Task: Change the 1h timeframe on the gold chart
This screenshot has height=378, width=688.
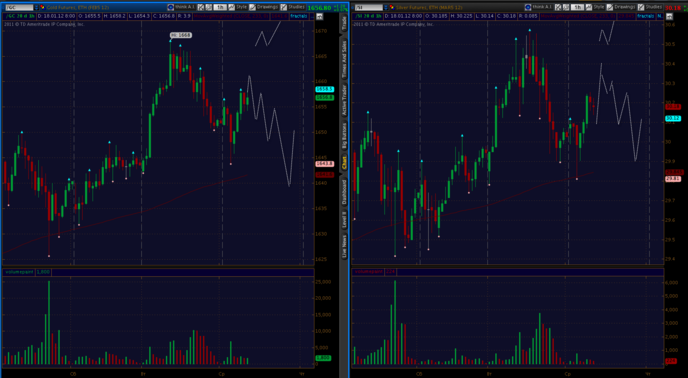Action: coord(220,7)
